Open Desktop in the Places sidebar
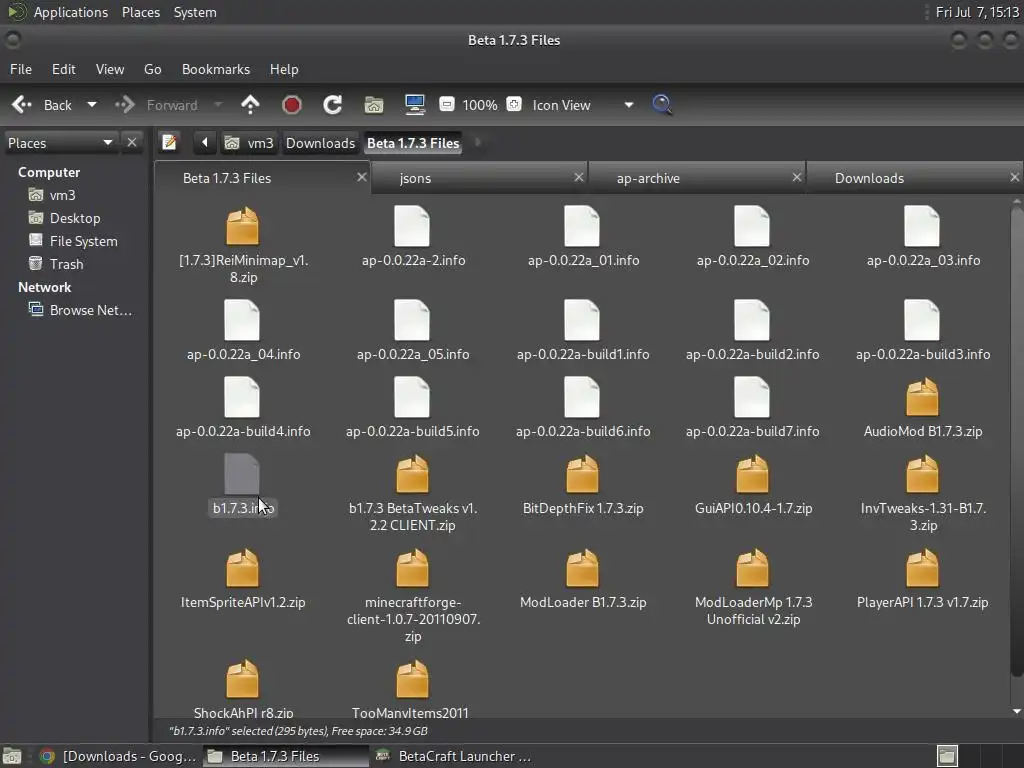This screenshot has width=1024, height=768. pyautogui.click(x=74, y=218)
